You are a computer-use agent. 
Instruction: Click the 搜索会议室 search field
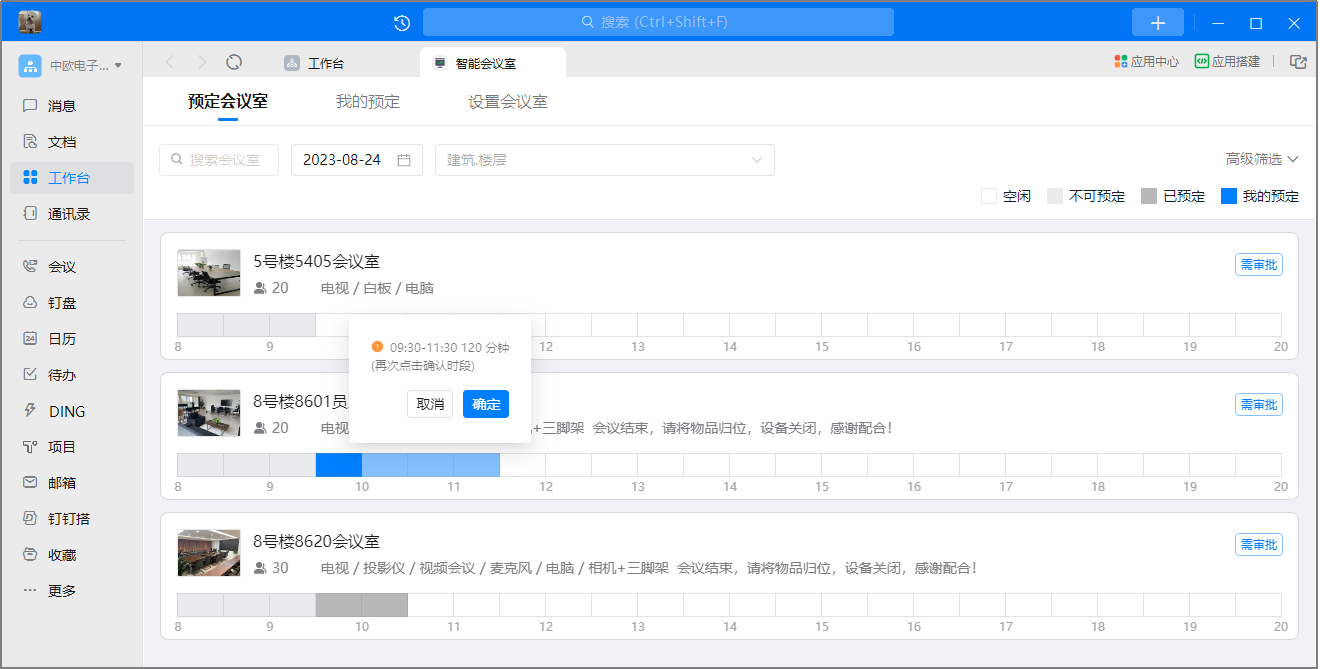(219, 160)
